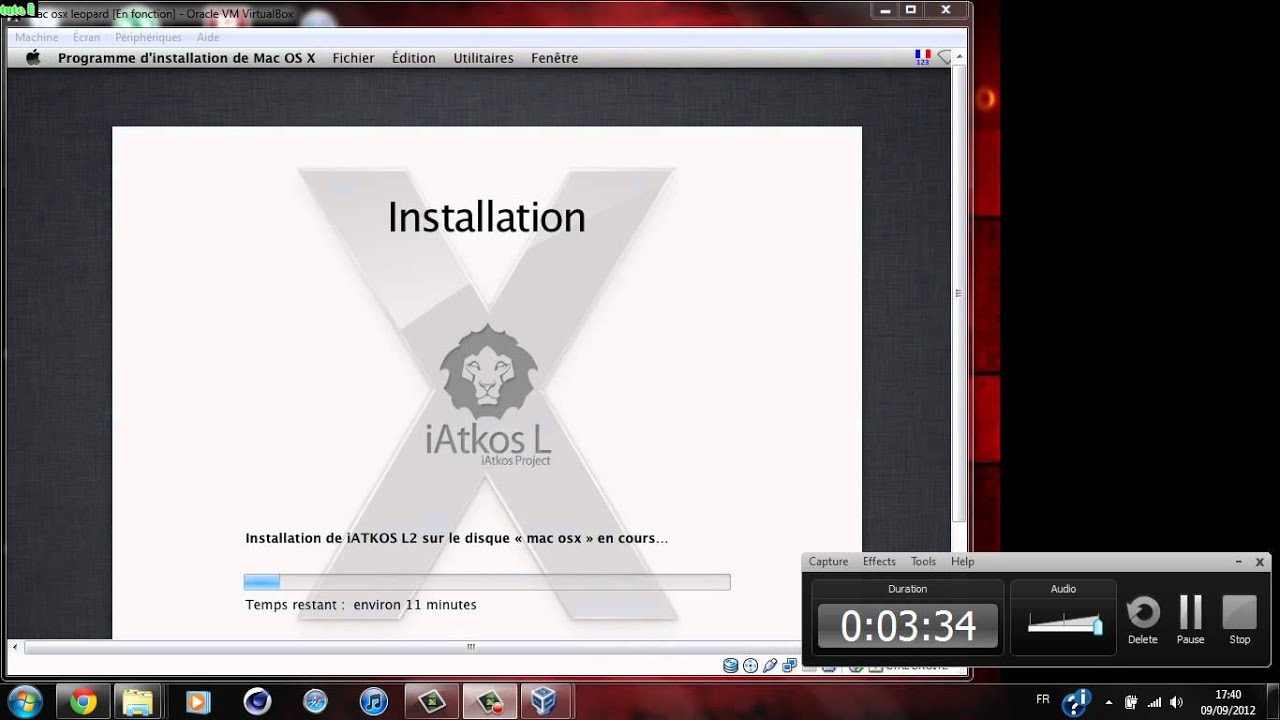Image resolution: width=1280 pixels, height=720 pixels.
Task: Open the Utilitaires menu
Action: pos(483,58)
